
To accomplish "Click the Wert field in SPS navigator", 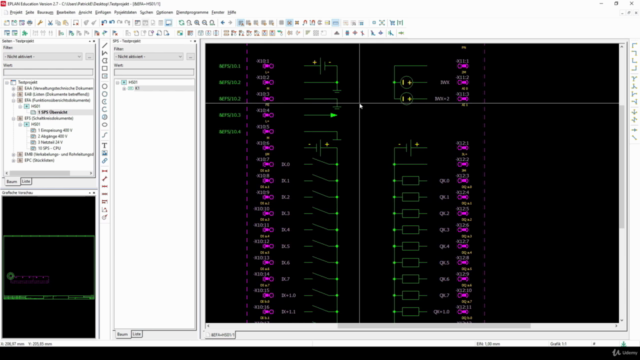I will click(x=154, y=72).
